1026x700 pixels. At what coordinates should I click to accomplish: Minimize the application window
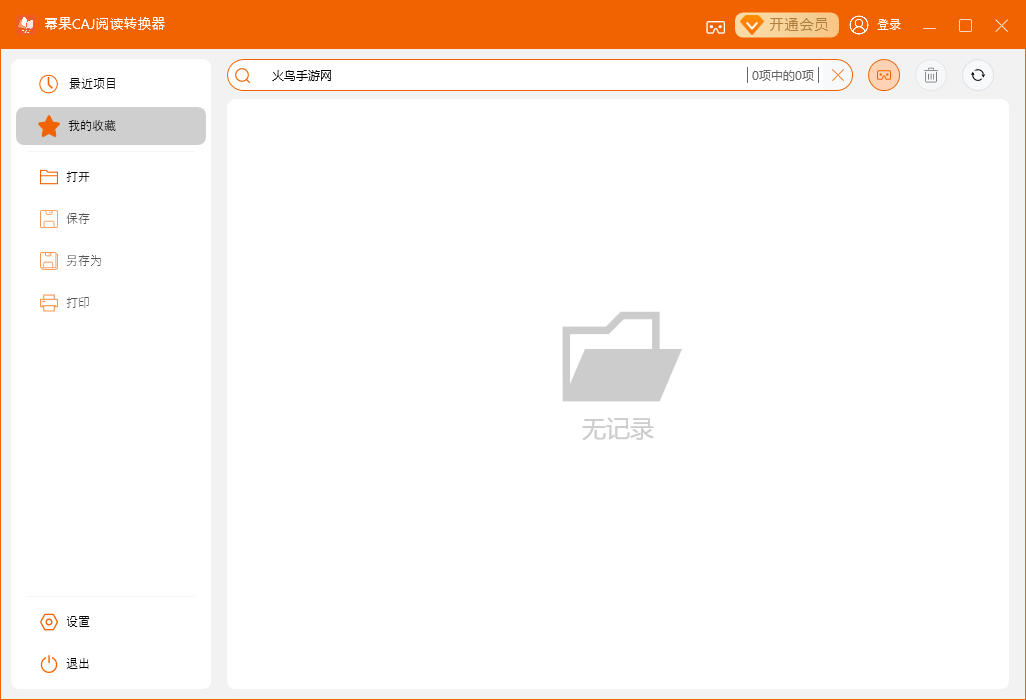929,26
